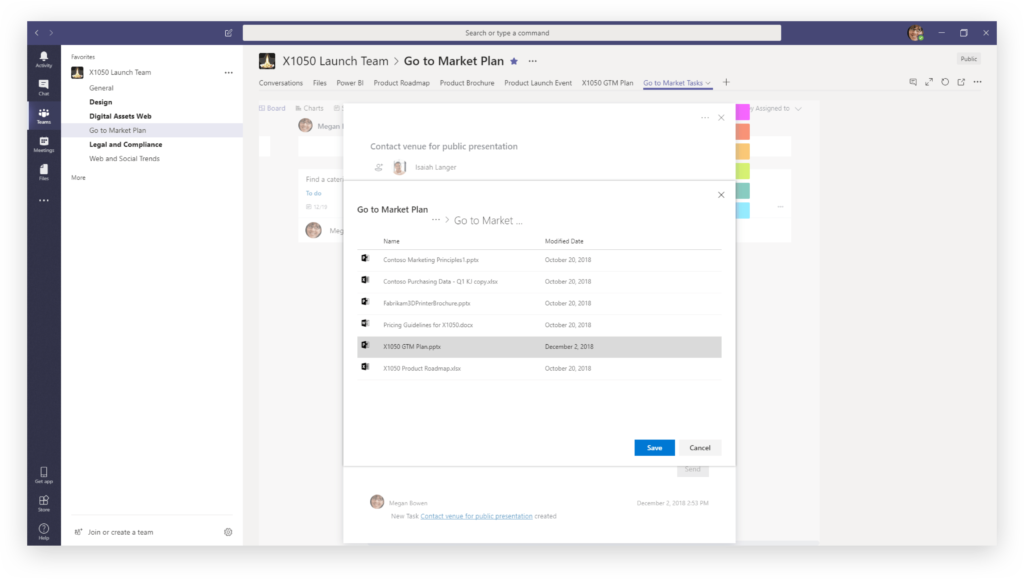
Task: Select the teal label color
Action: pyautogui.click(x=743, y=191)
